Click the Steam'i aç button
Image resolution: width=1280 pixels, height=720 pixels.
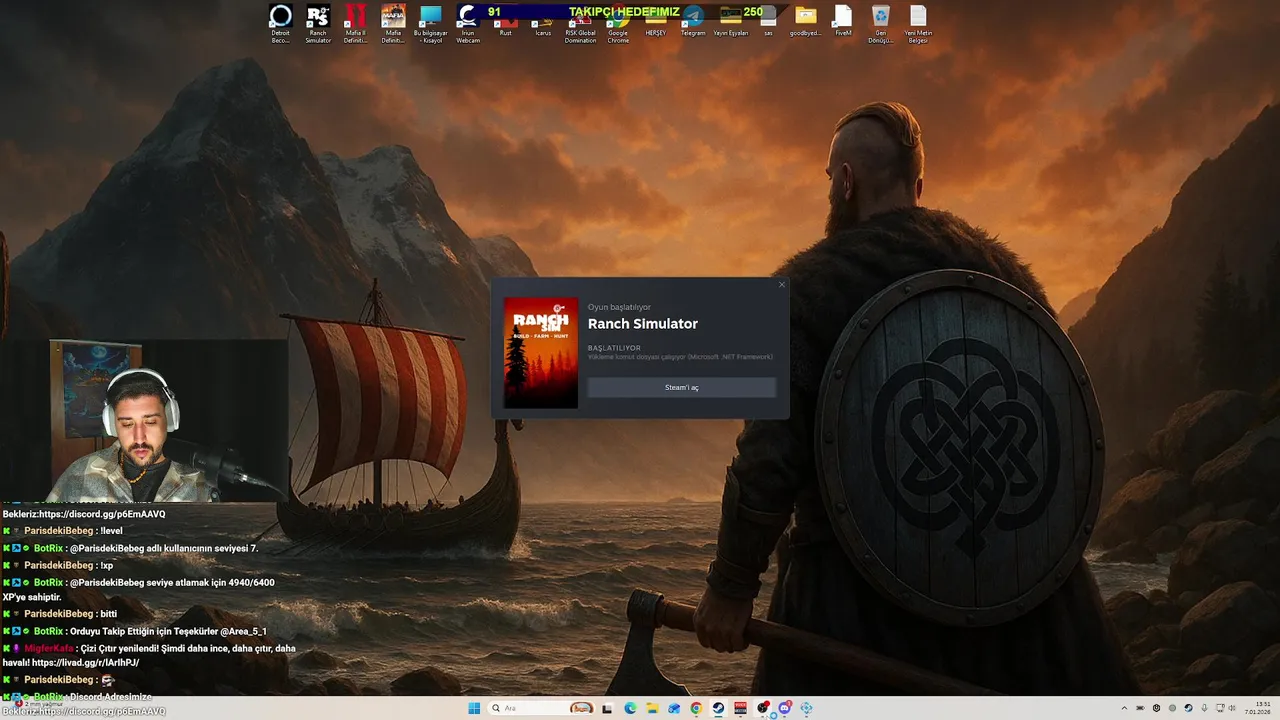pyautogui.click(x=682, y=388)
